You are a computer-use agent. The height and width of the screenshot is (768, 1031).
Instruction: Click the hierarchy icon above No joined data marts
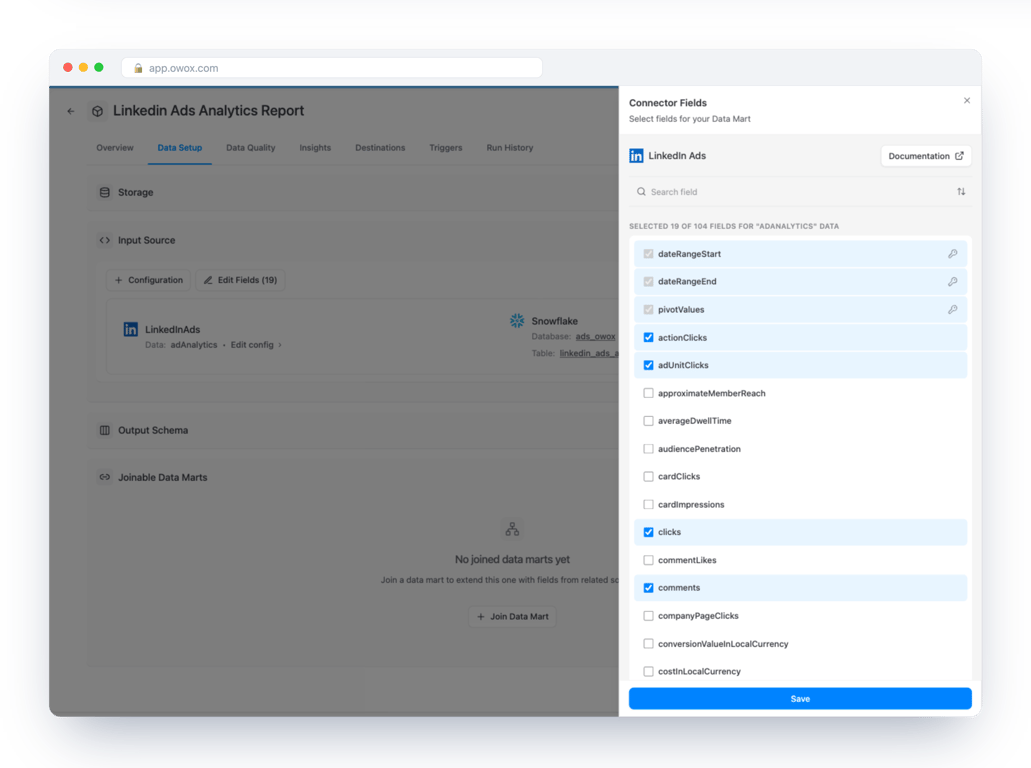tap(512, 529)
